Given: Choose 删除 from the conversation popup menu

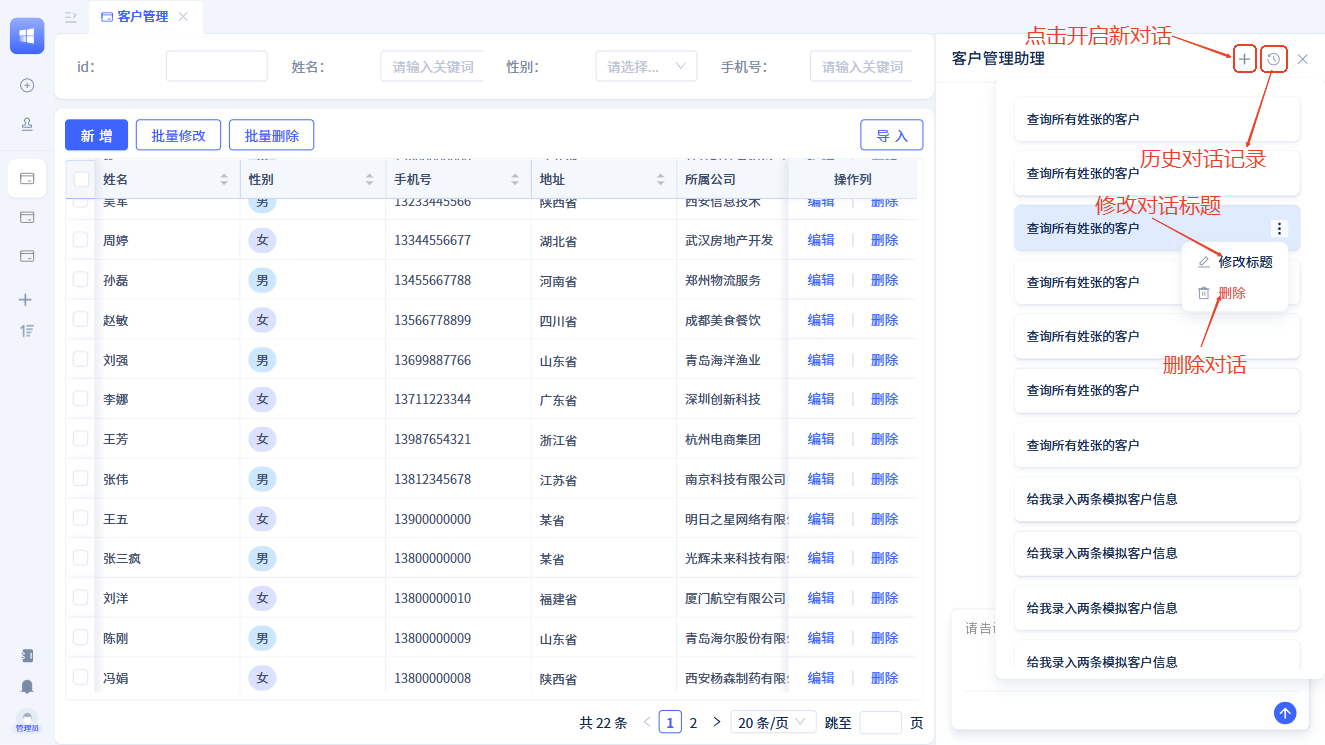Looking at the screenshot, I should coord(1235,293).
